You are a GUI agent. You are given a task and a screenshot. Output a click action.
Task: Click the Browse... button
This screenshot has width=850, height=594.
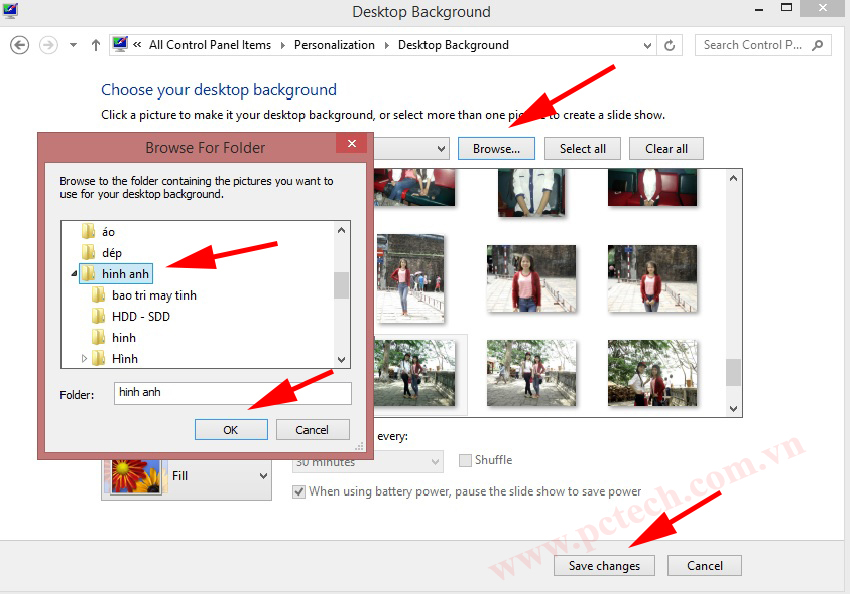pyautogui.click(x=496, y=149)
